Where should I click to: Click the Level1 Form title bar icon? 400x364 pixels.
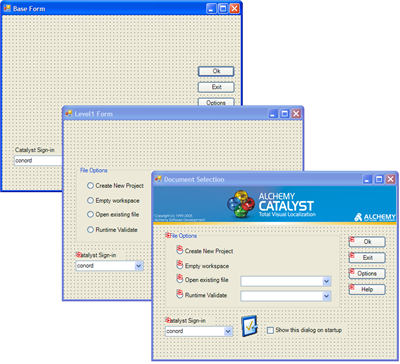coord(69,114)
